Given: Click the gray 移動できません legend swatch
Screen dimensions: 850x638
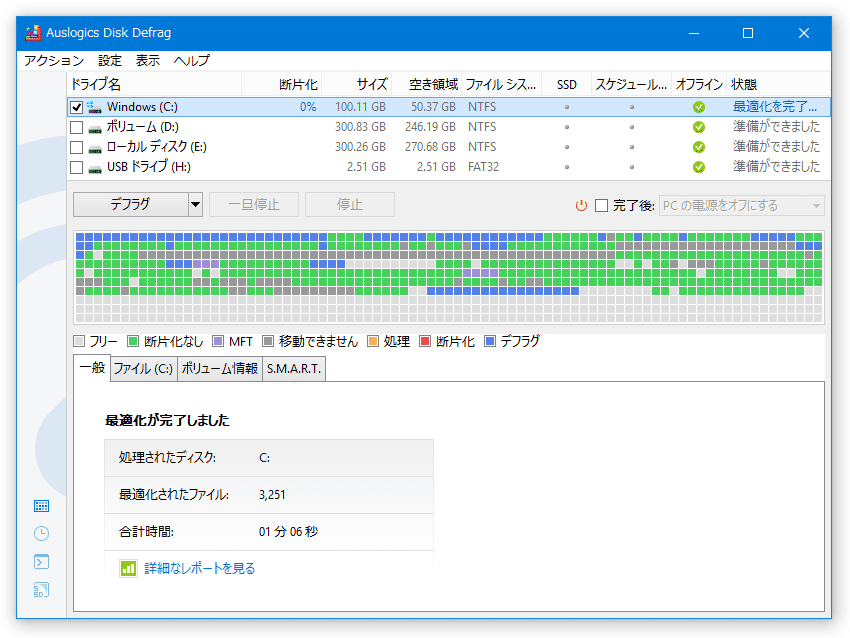Looking at the screenshot, I should [268, 341].
